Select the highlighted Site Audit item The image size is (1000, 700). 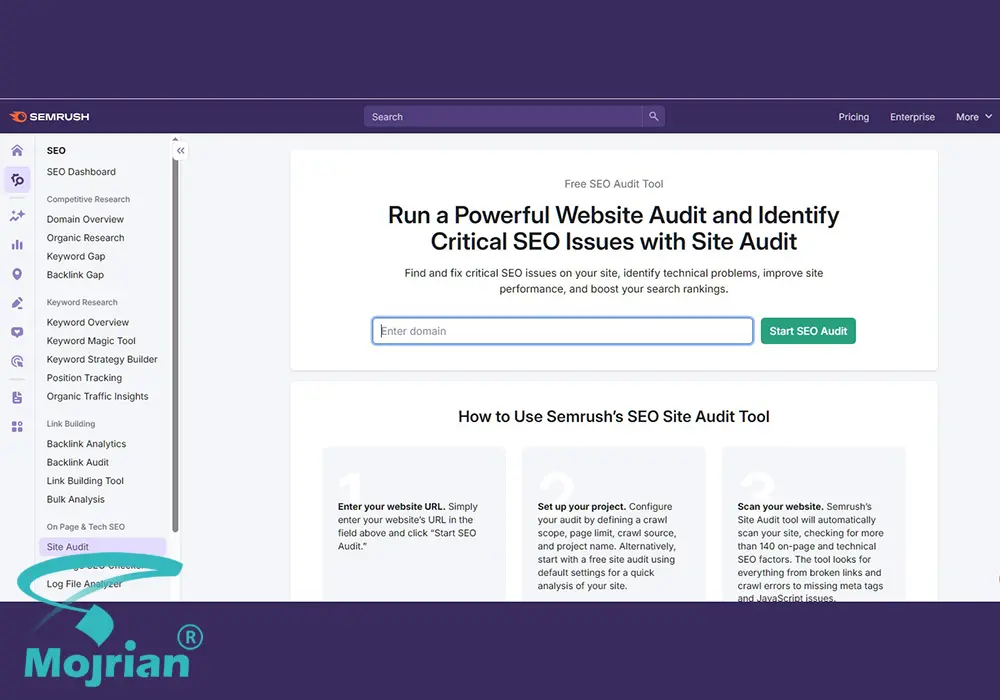103,547
